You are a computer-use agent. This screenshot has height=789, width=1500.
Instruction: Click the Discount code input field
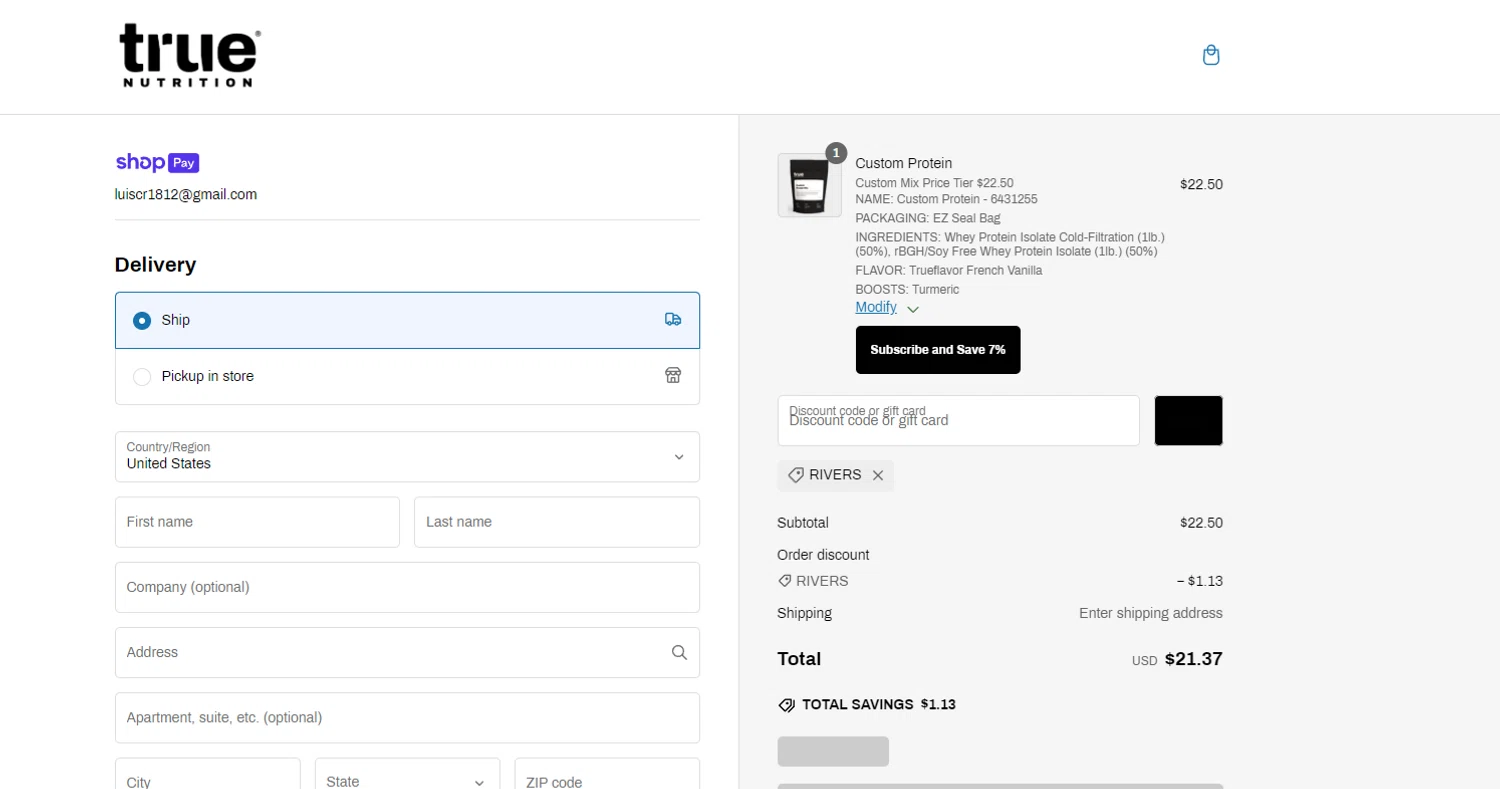[x=958, y=421]
